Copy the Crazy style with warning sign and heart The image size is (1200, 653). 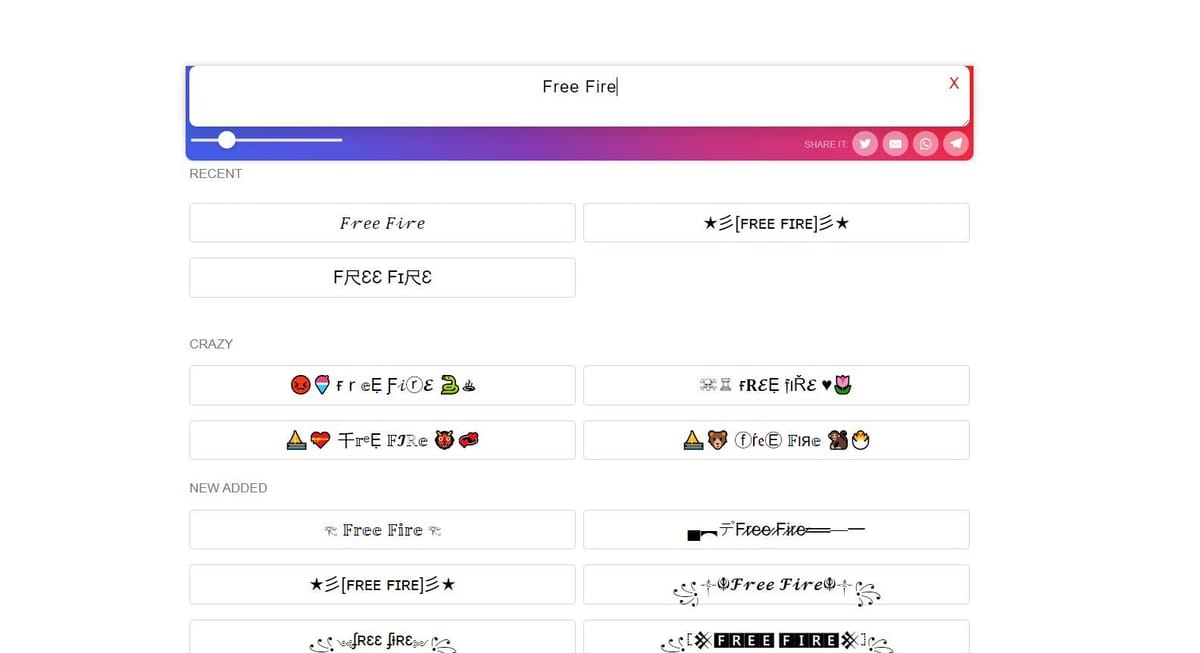click(382, 440)
